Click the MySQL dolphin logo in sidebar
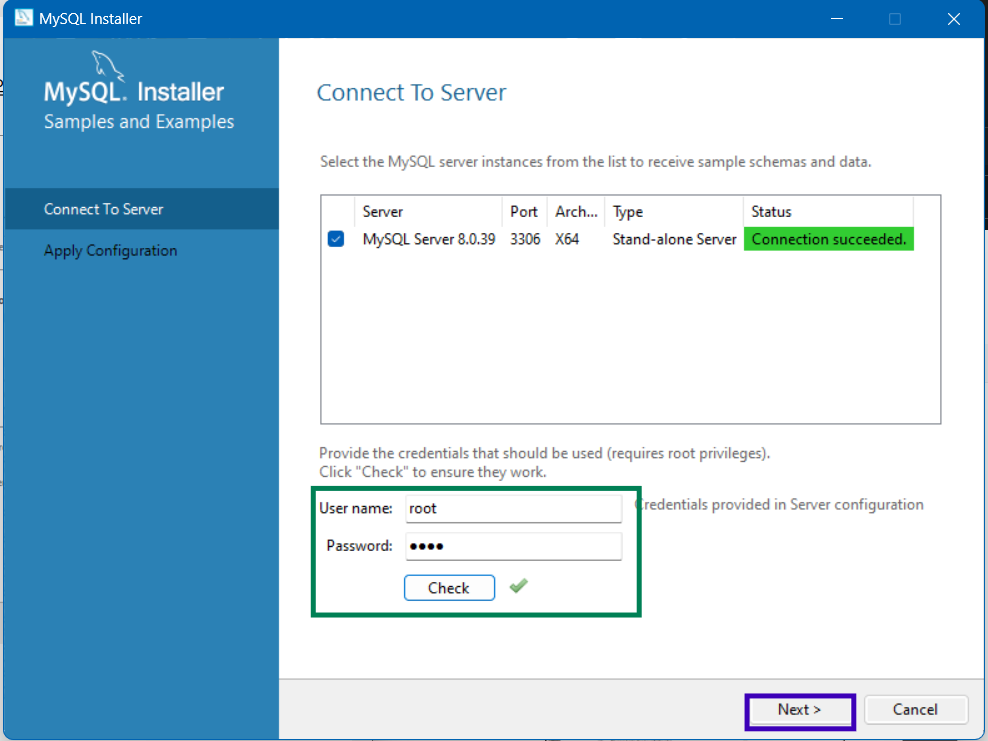The image size is (988, 741). point(108,66)
